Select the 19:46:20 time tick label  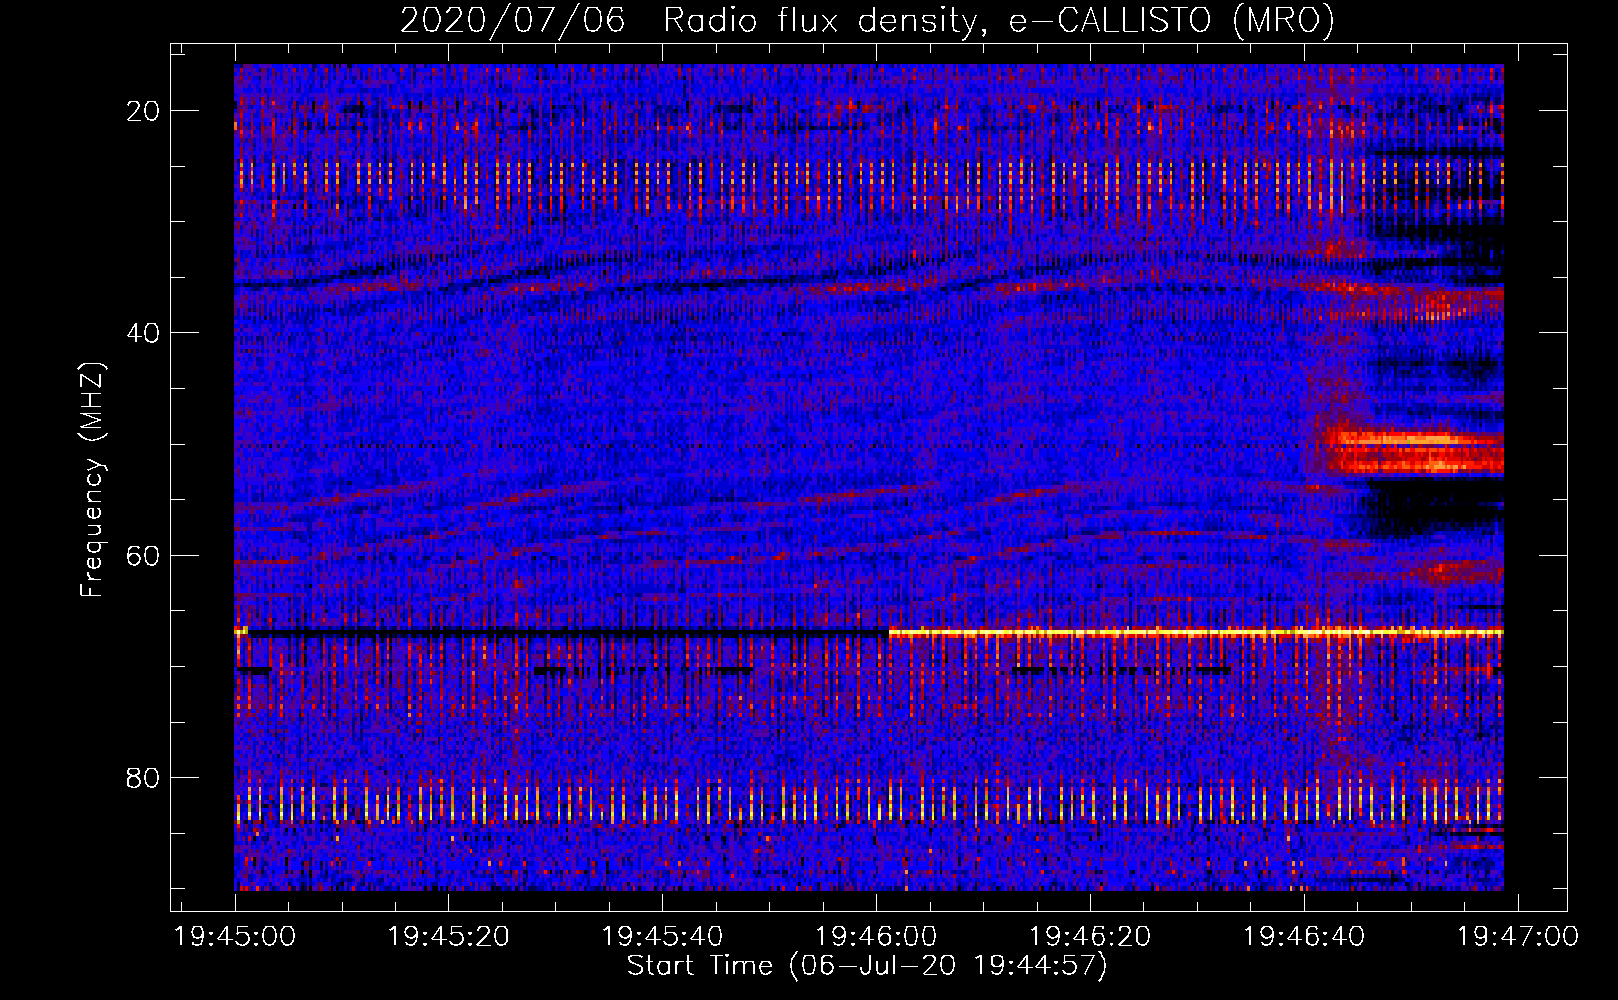coord(1090,937)
